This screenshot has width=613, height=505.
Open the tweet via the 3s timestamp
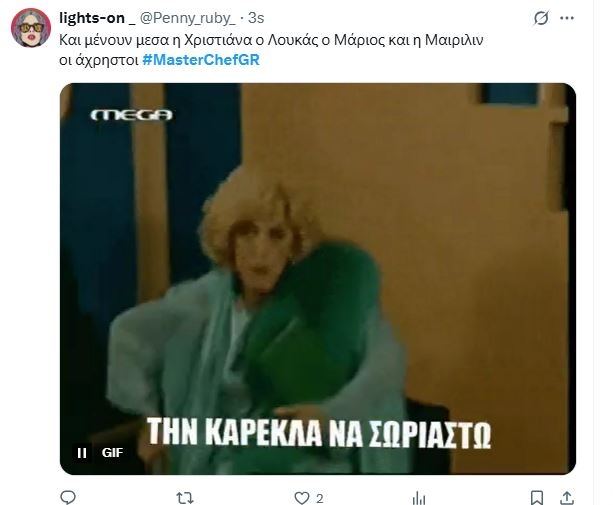(256, 18)
